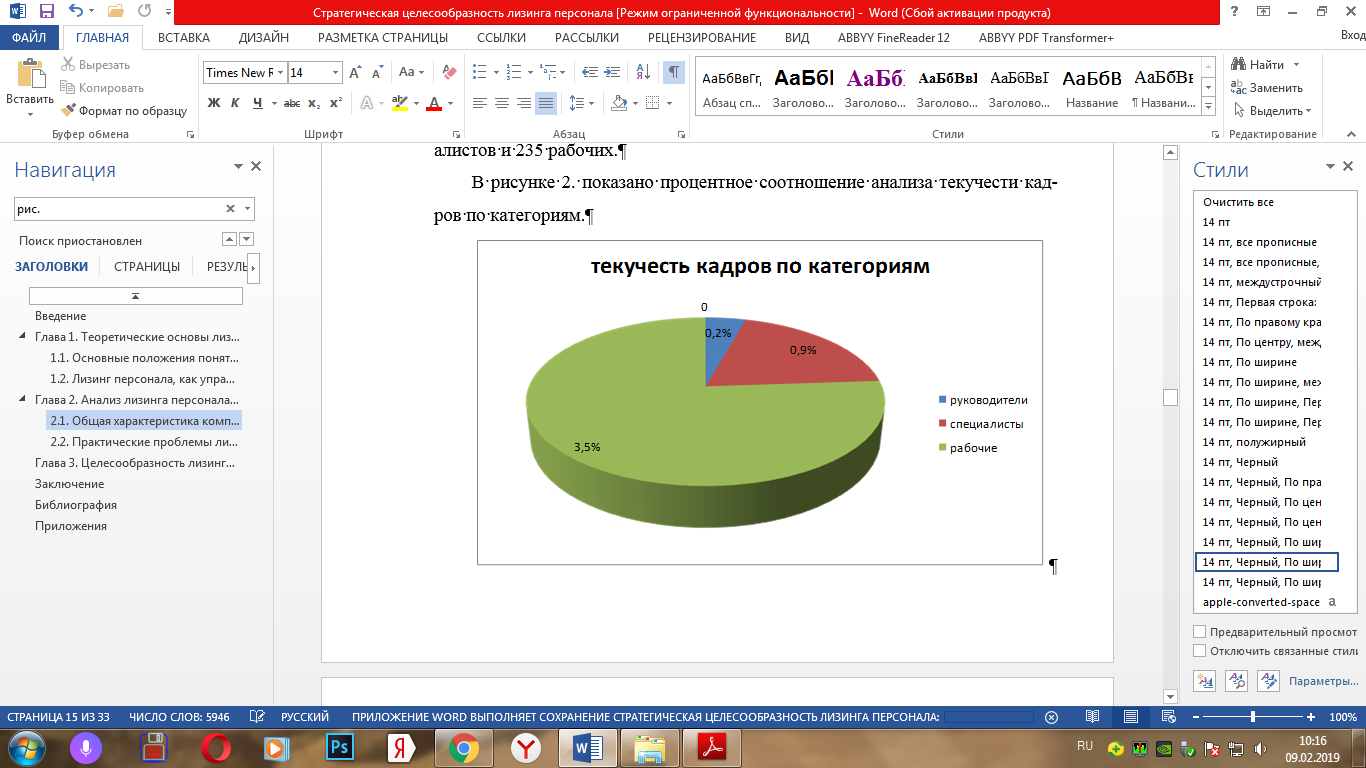Click the strikethrough (abc) icon
This screenshot has width=1366, height=768.
tap(292, 103)
